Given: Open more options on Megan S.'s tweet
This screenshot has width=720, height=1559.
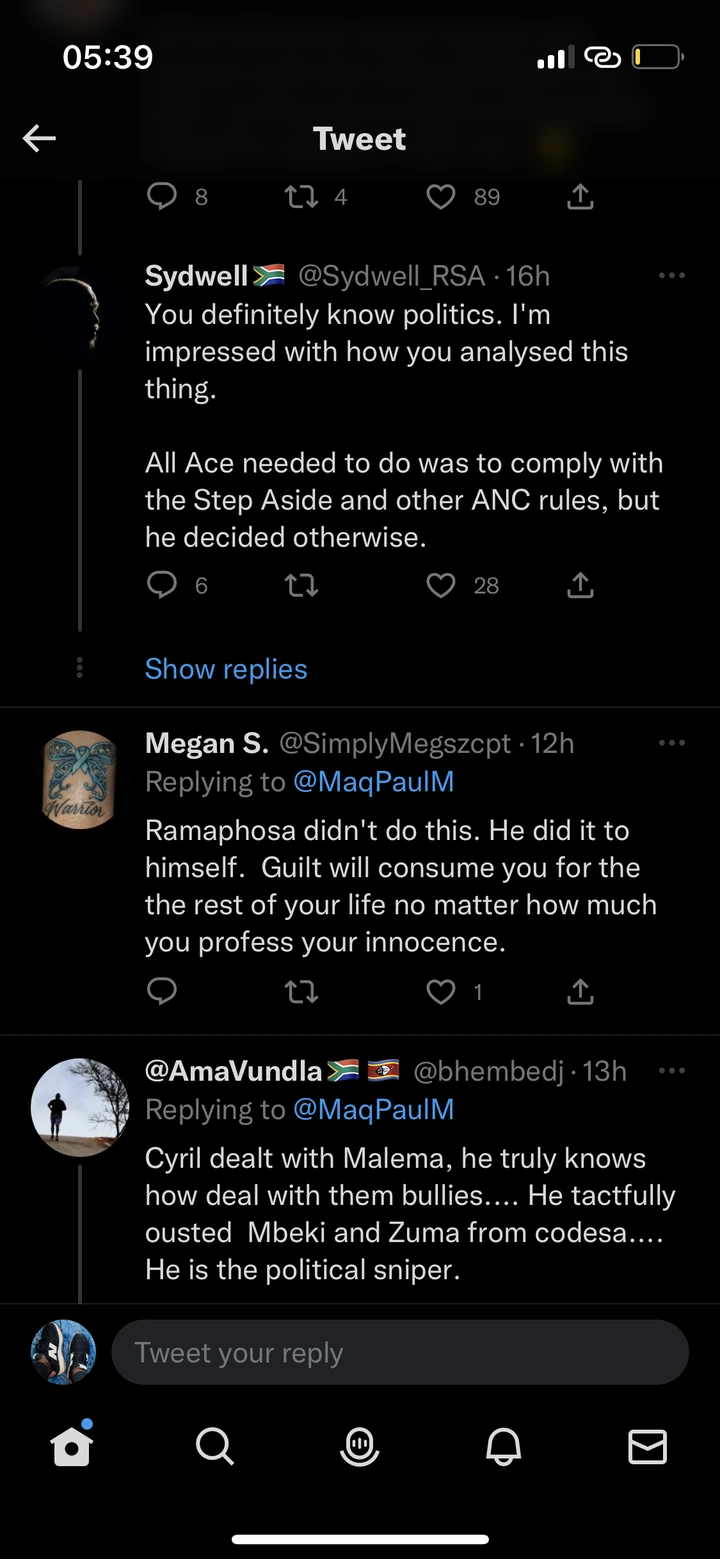Looking at the screenshot, I should pos(672,743).
